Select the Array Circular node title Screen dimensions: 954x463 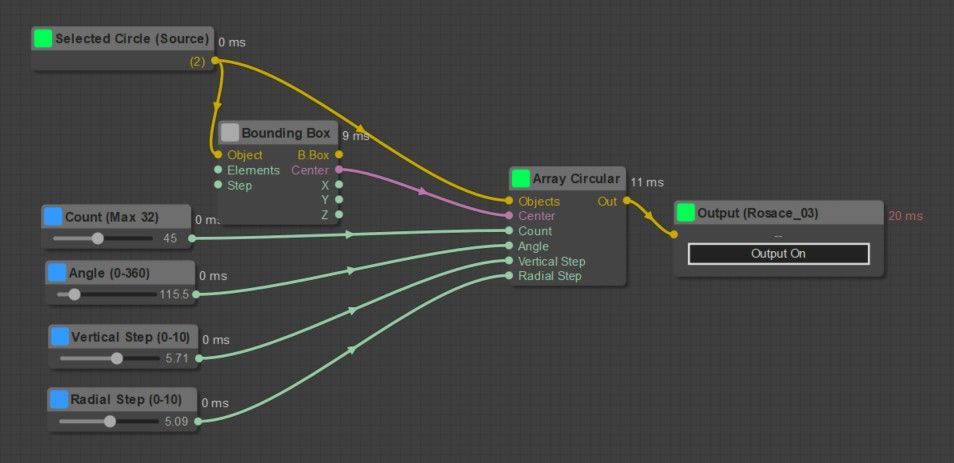(576, 179)
